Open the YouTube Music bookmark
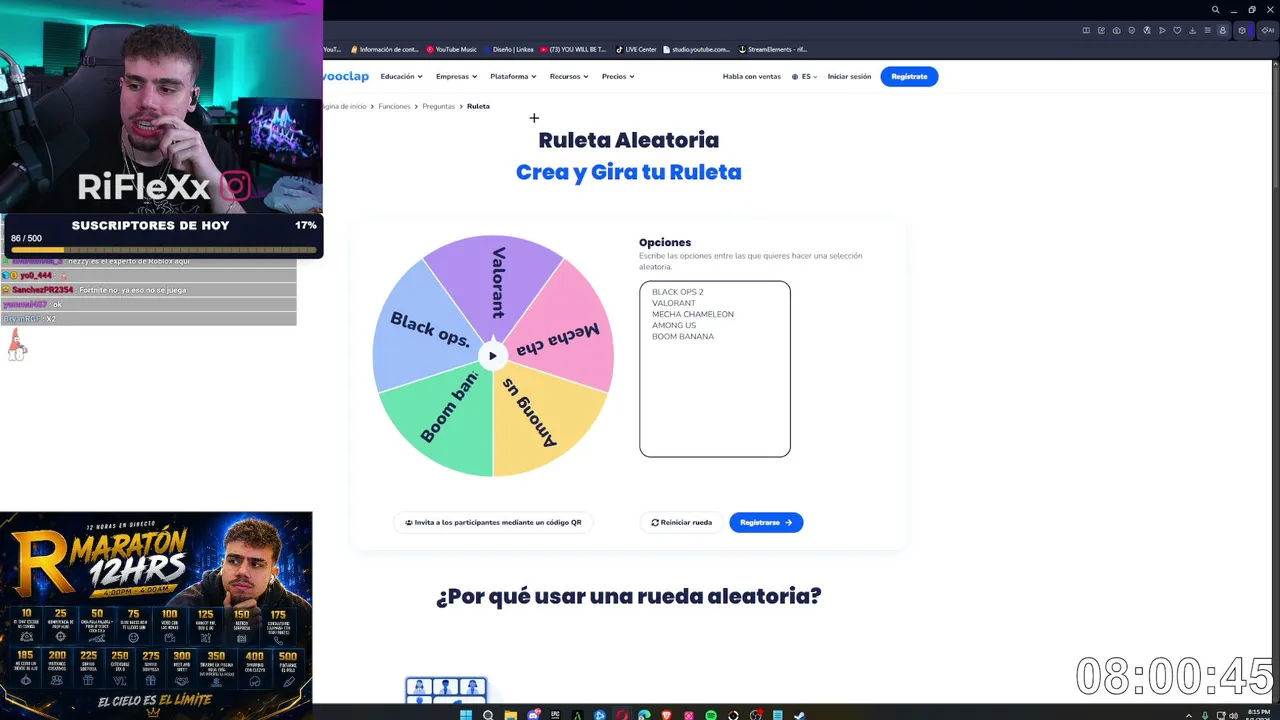Image resolution: width=1280 pixels, height=720 pixels. click(x=451, y=49)
